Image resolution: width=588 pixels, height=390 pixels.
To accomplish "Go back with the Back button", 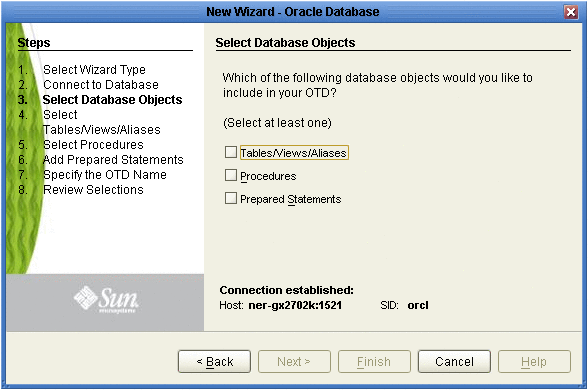I will click(x=214, y=362).
